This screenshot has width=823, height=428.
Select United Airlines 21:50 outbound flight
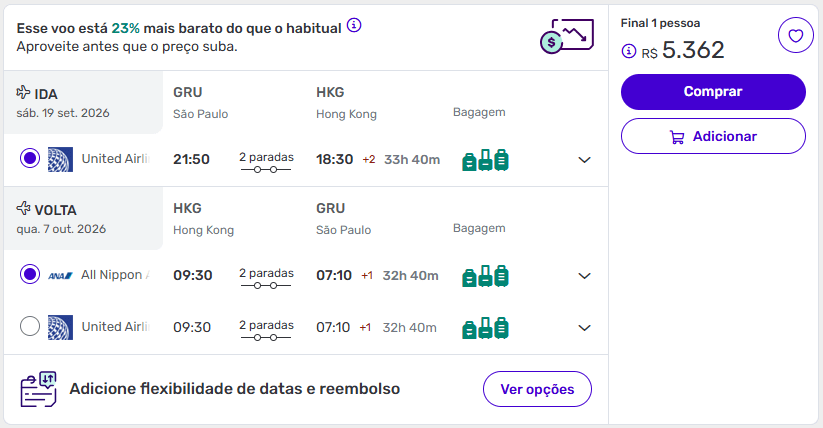click(x=30, y=159)
